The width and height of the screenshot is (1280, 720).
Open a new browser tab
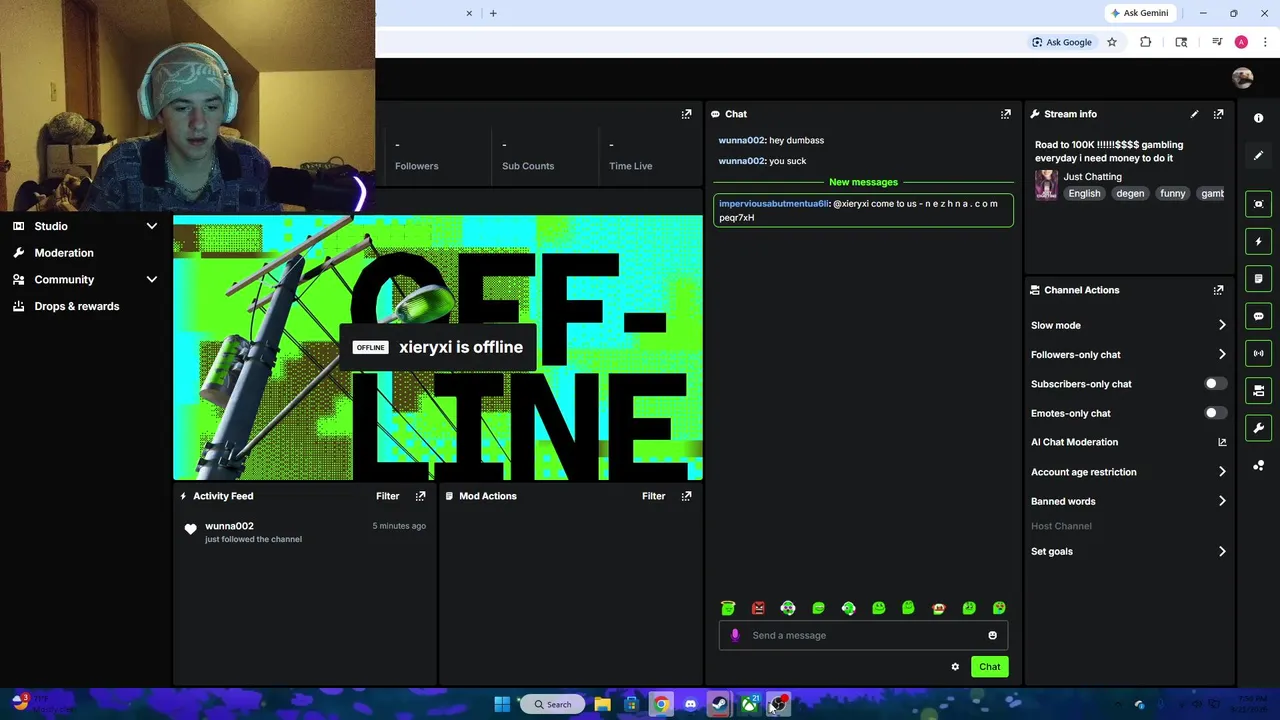pyautogui.click(x=493, y=13)
